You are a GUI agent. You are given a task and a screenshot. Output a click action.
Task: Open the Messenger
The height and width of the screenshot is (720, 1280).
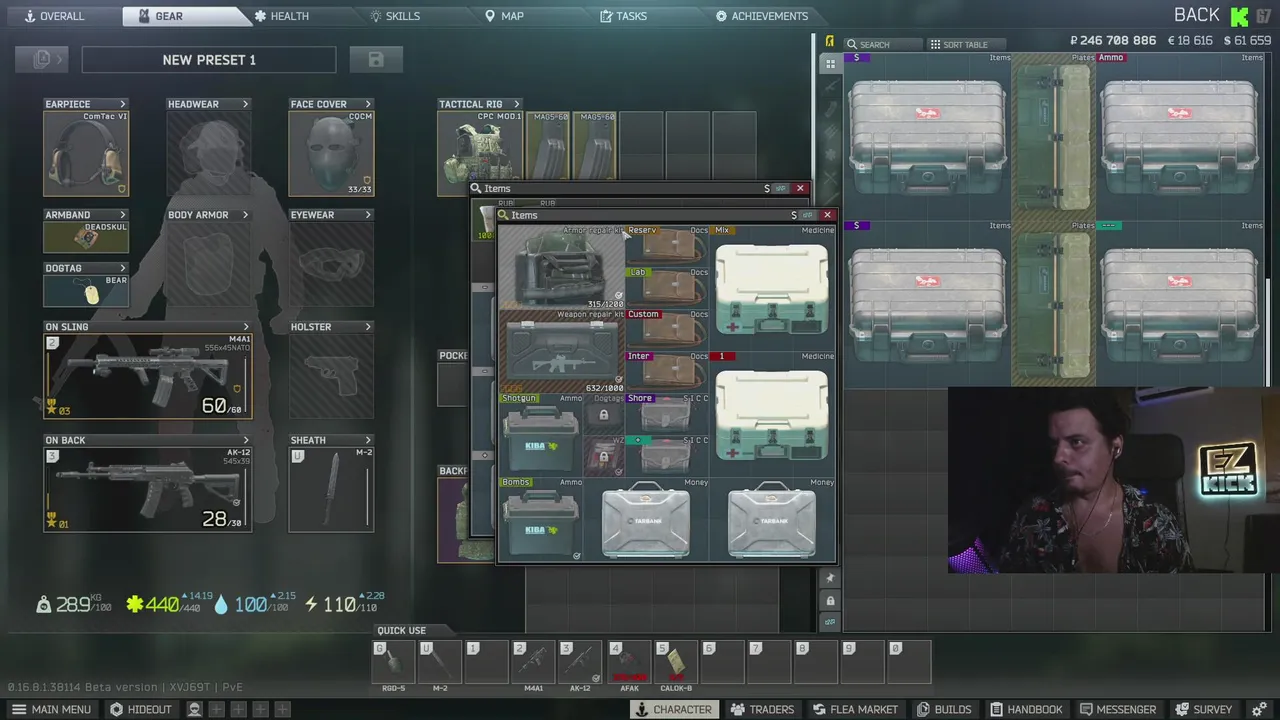[1116, 709]
